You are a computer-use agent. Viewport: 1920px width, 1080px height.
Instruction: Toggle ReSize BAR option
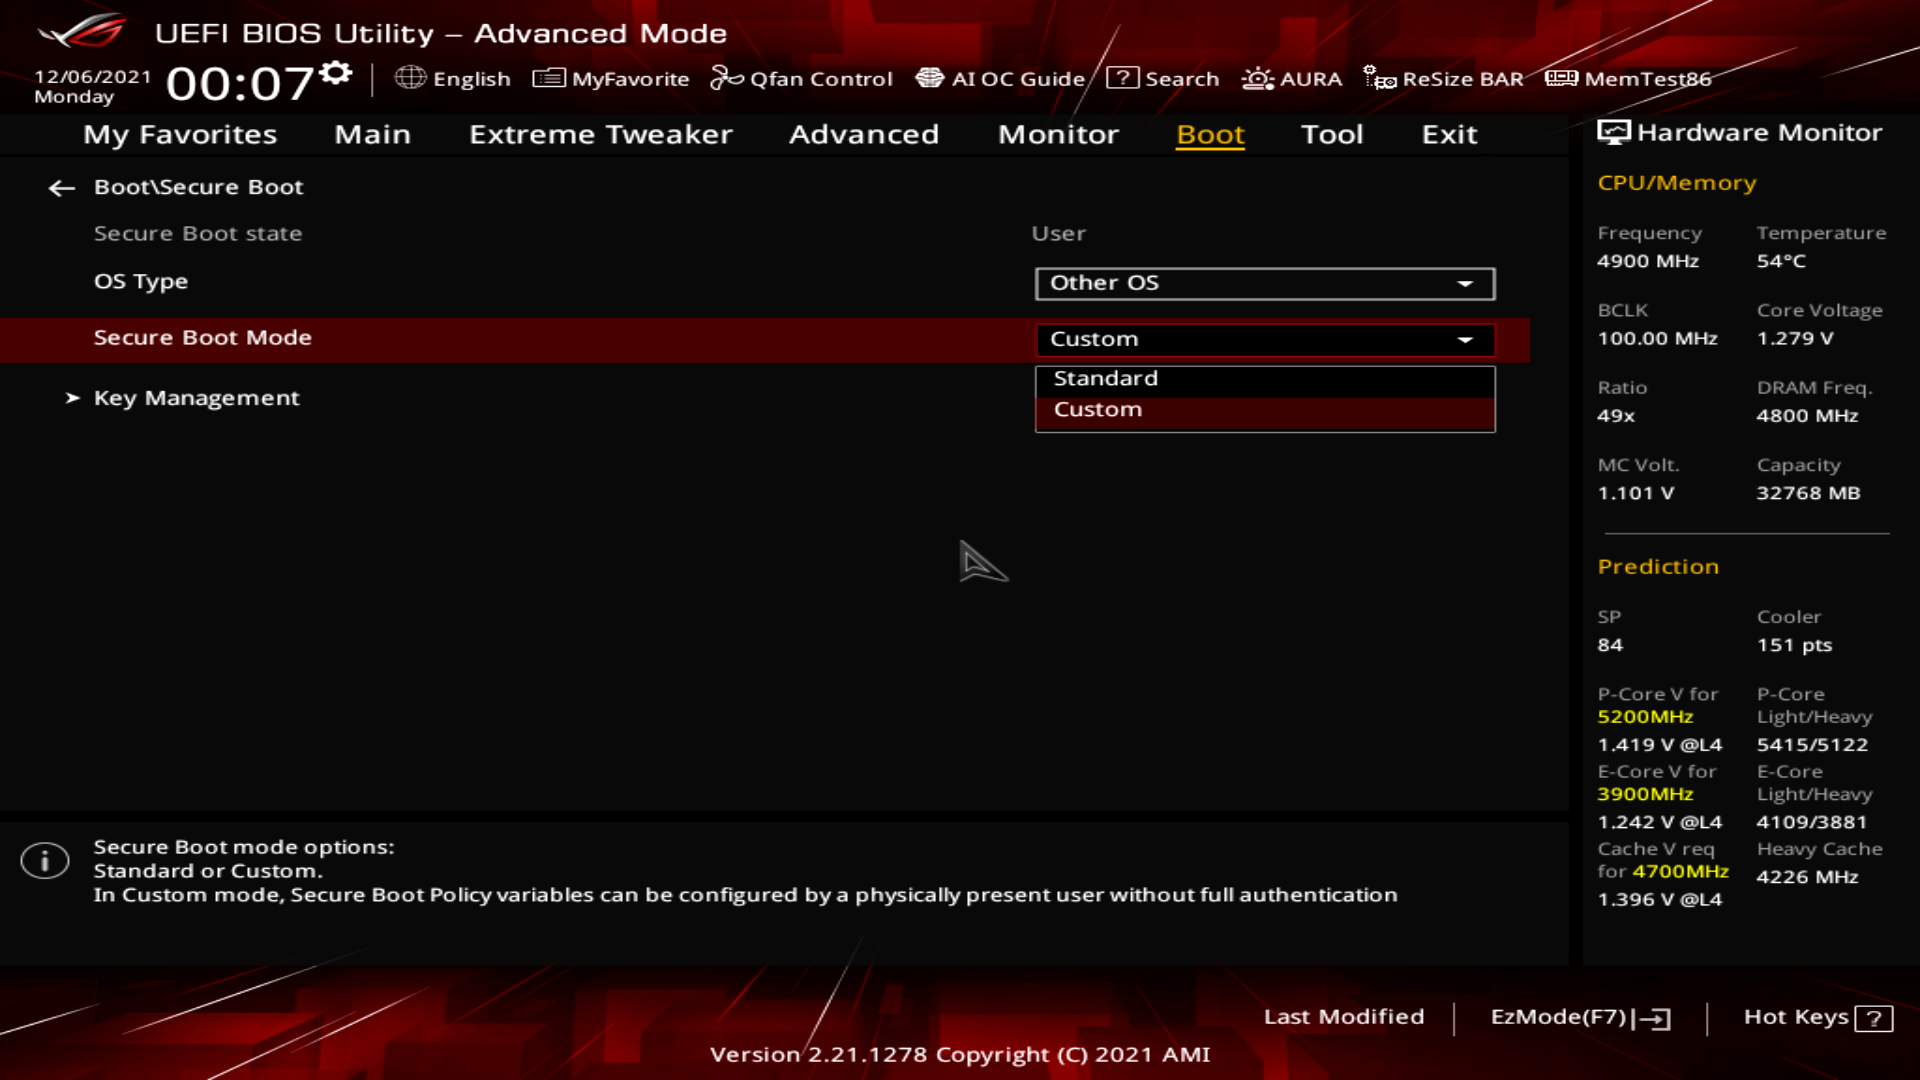(1443, 79)
